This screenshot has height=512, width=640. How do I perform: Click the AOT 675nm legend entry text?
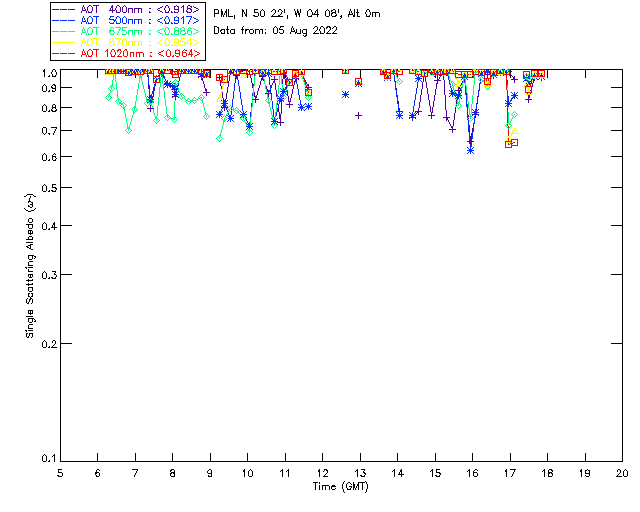click(140, 31)
